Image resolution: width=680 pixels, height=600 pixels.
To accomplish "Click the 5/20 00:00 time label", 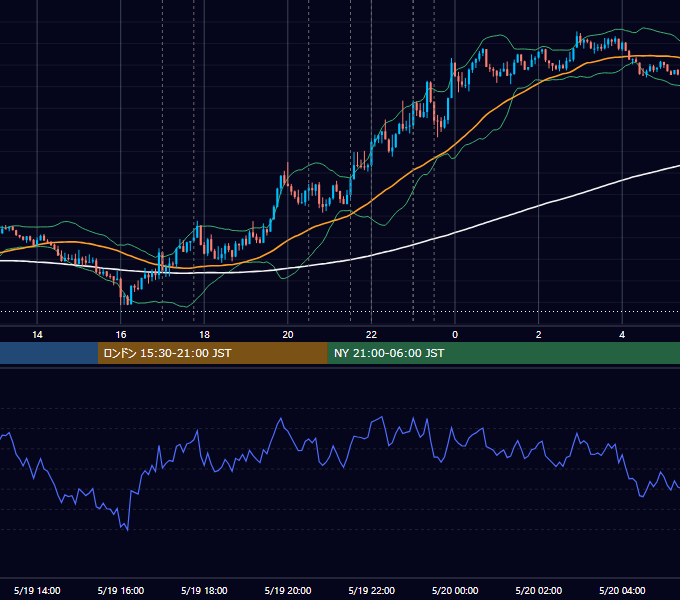I will (455, 590).
